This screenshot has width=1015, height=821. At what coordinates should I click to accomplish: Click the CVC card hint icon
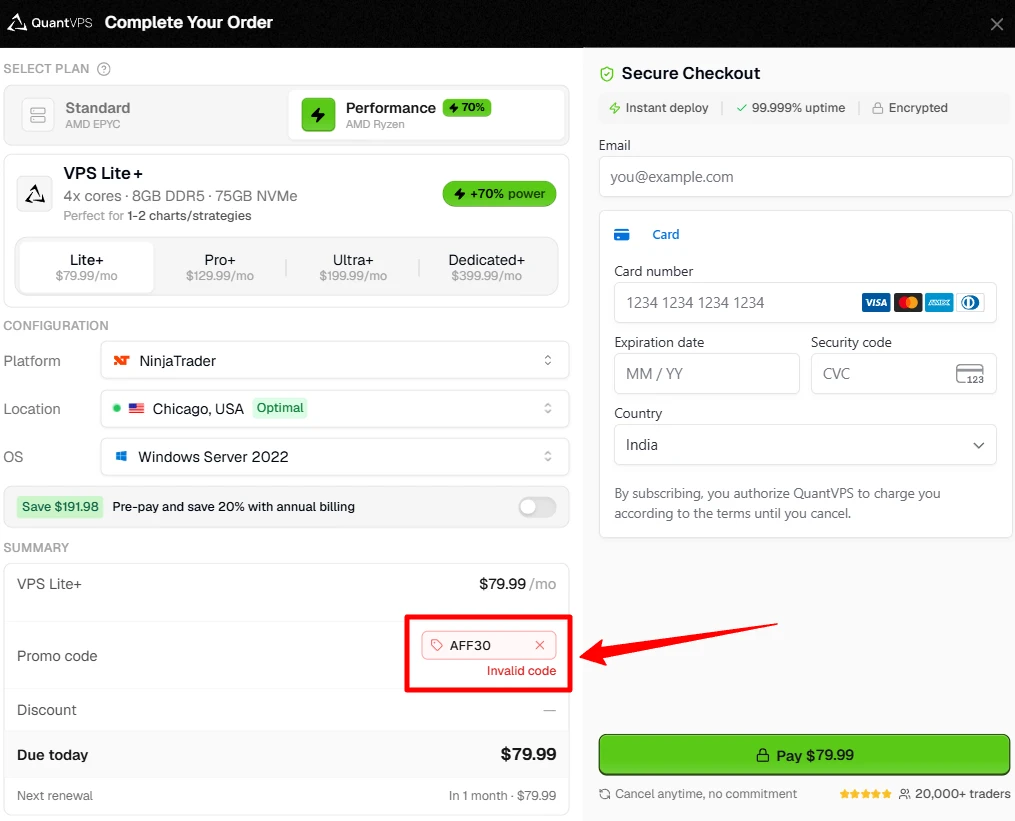[970, 374]
